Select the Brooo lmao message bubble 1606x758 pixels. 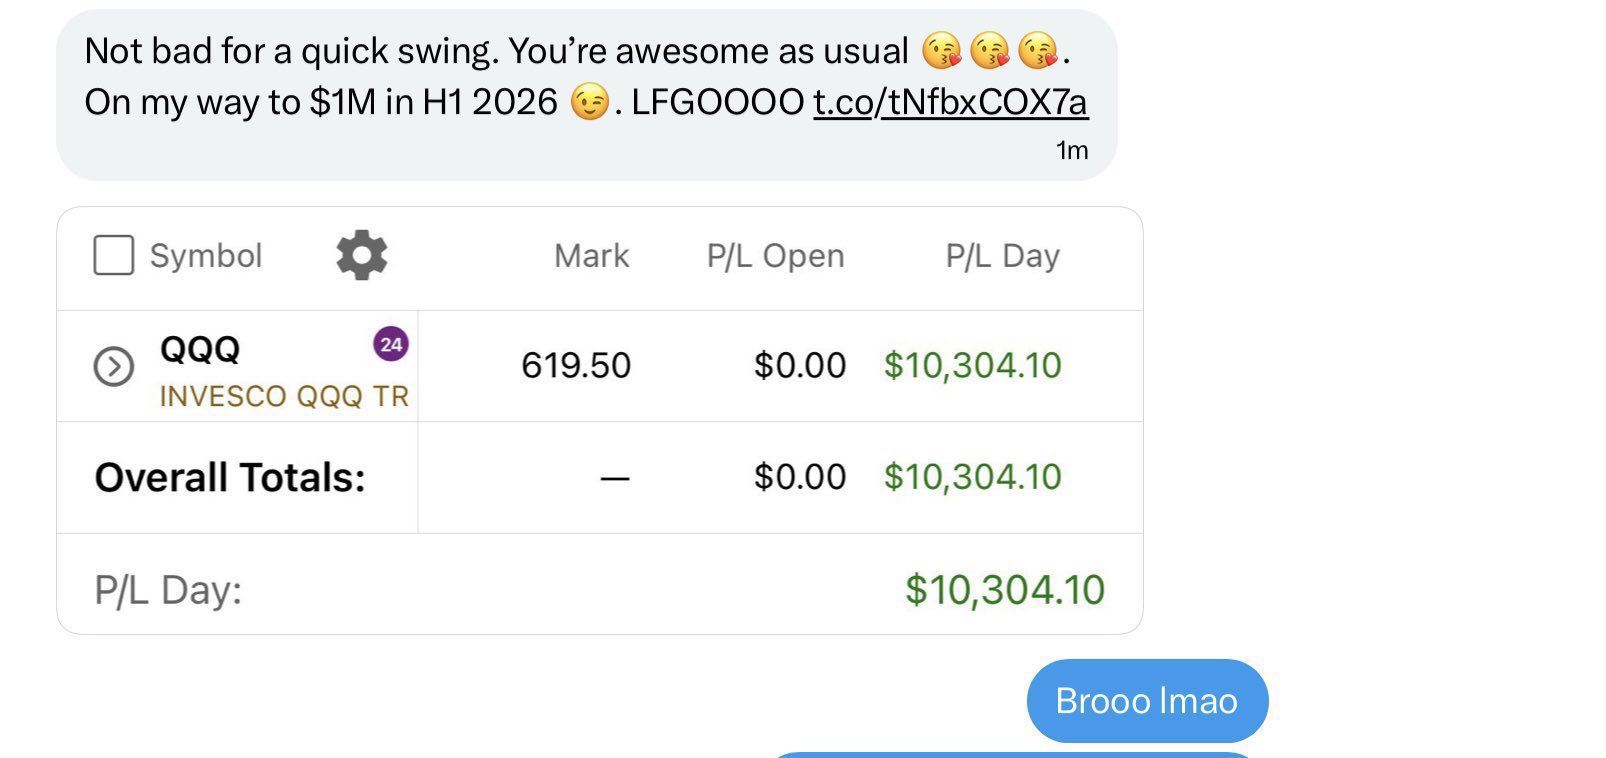[x=1147, y=701]
